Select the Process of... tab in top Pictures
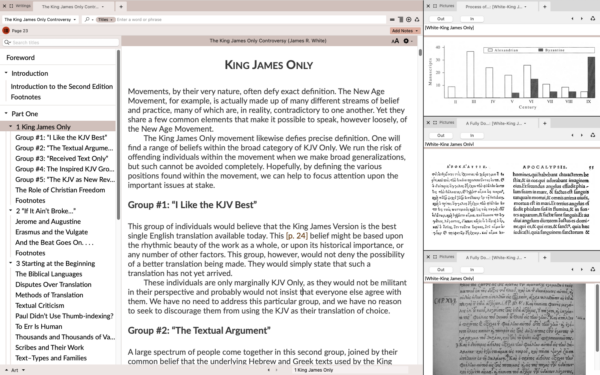The height and width of the screenshot is (375, 600). tap(496, 7)
